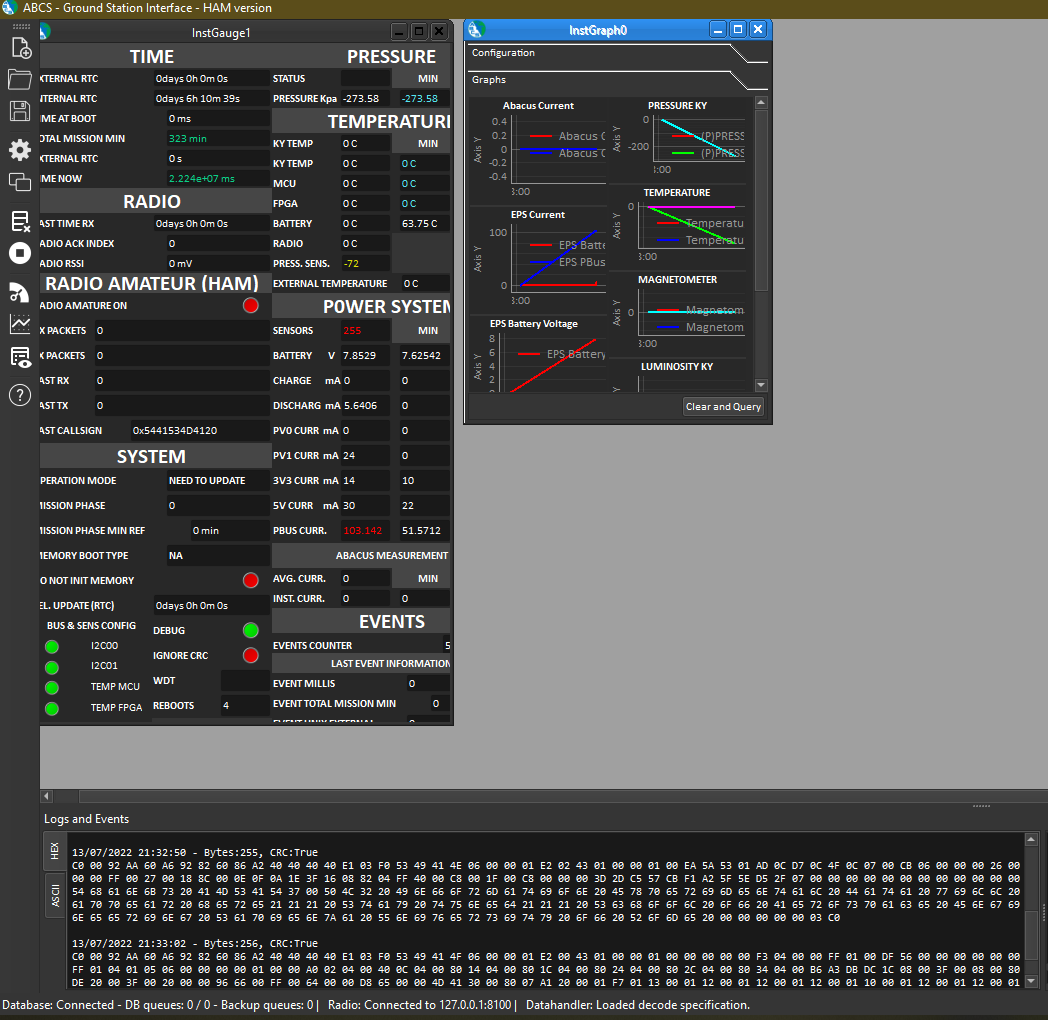Select the PRESSURE KY graph
This screenshot has width=1048, height=1020.
[x=679, y=139]
